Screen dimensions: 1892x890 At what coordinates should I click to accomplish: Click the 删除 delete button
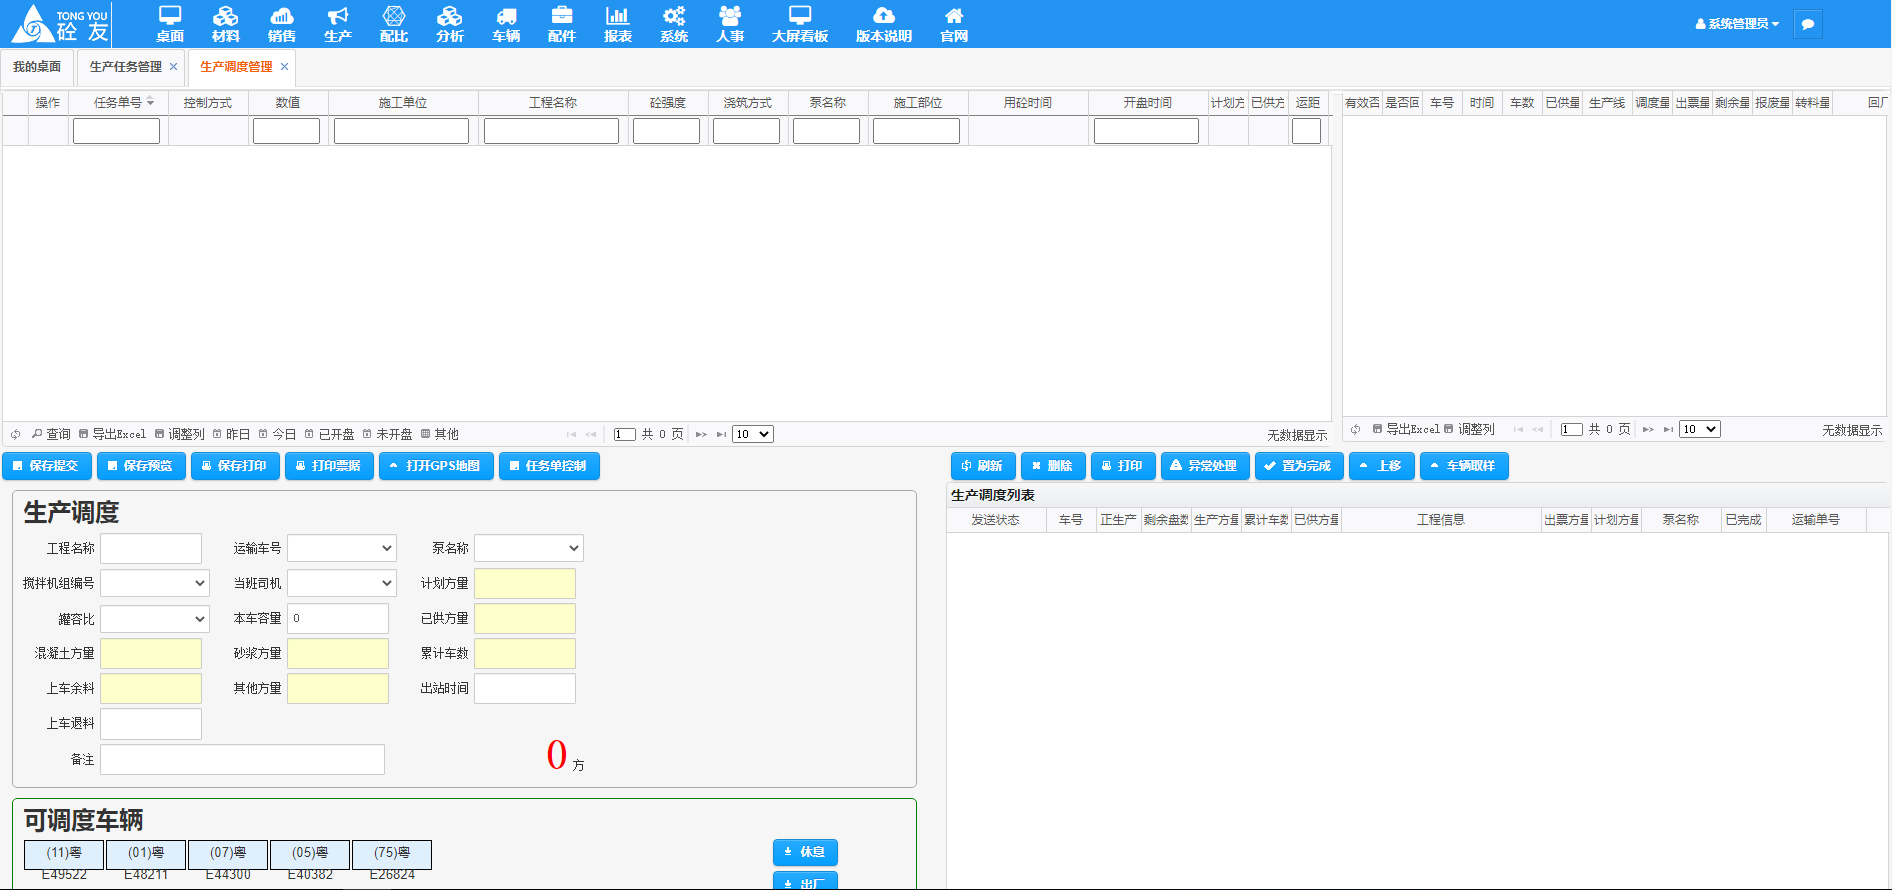click(x=1053, y=466)
